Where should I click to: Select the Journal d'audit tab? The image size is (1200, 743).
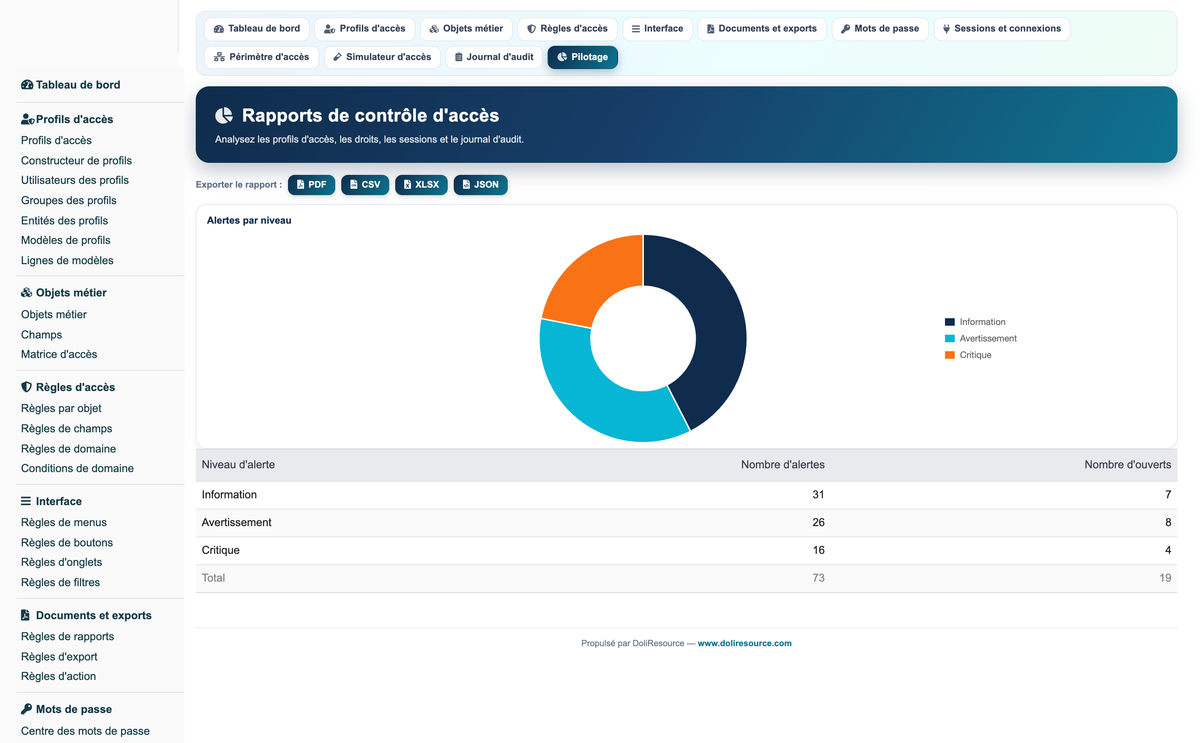coord(494,57)
